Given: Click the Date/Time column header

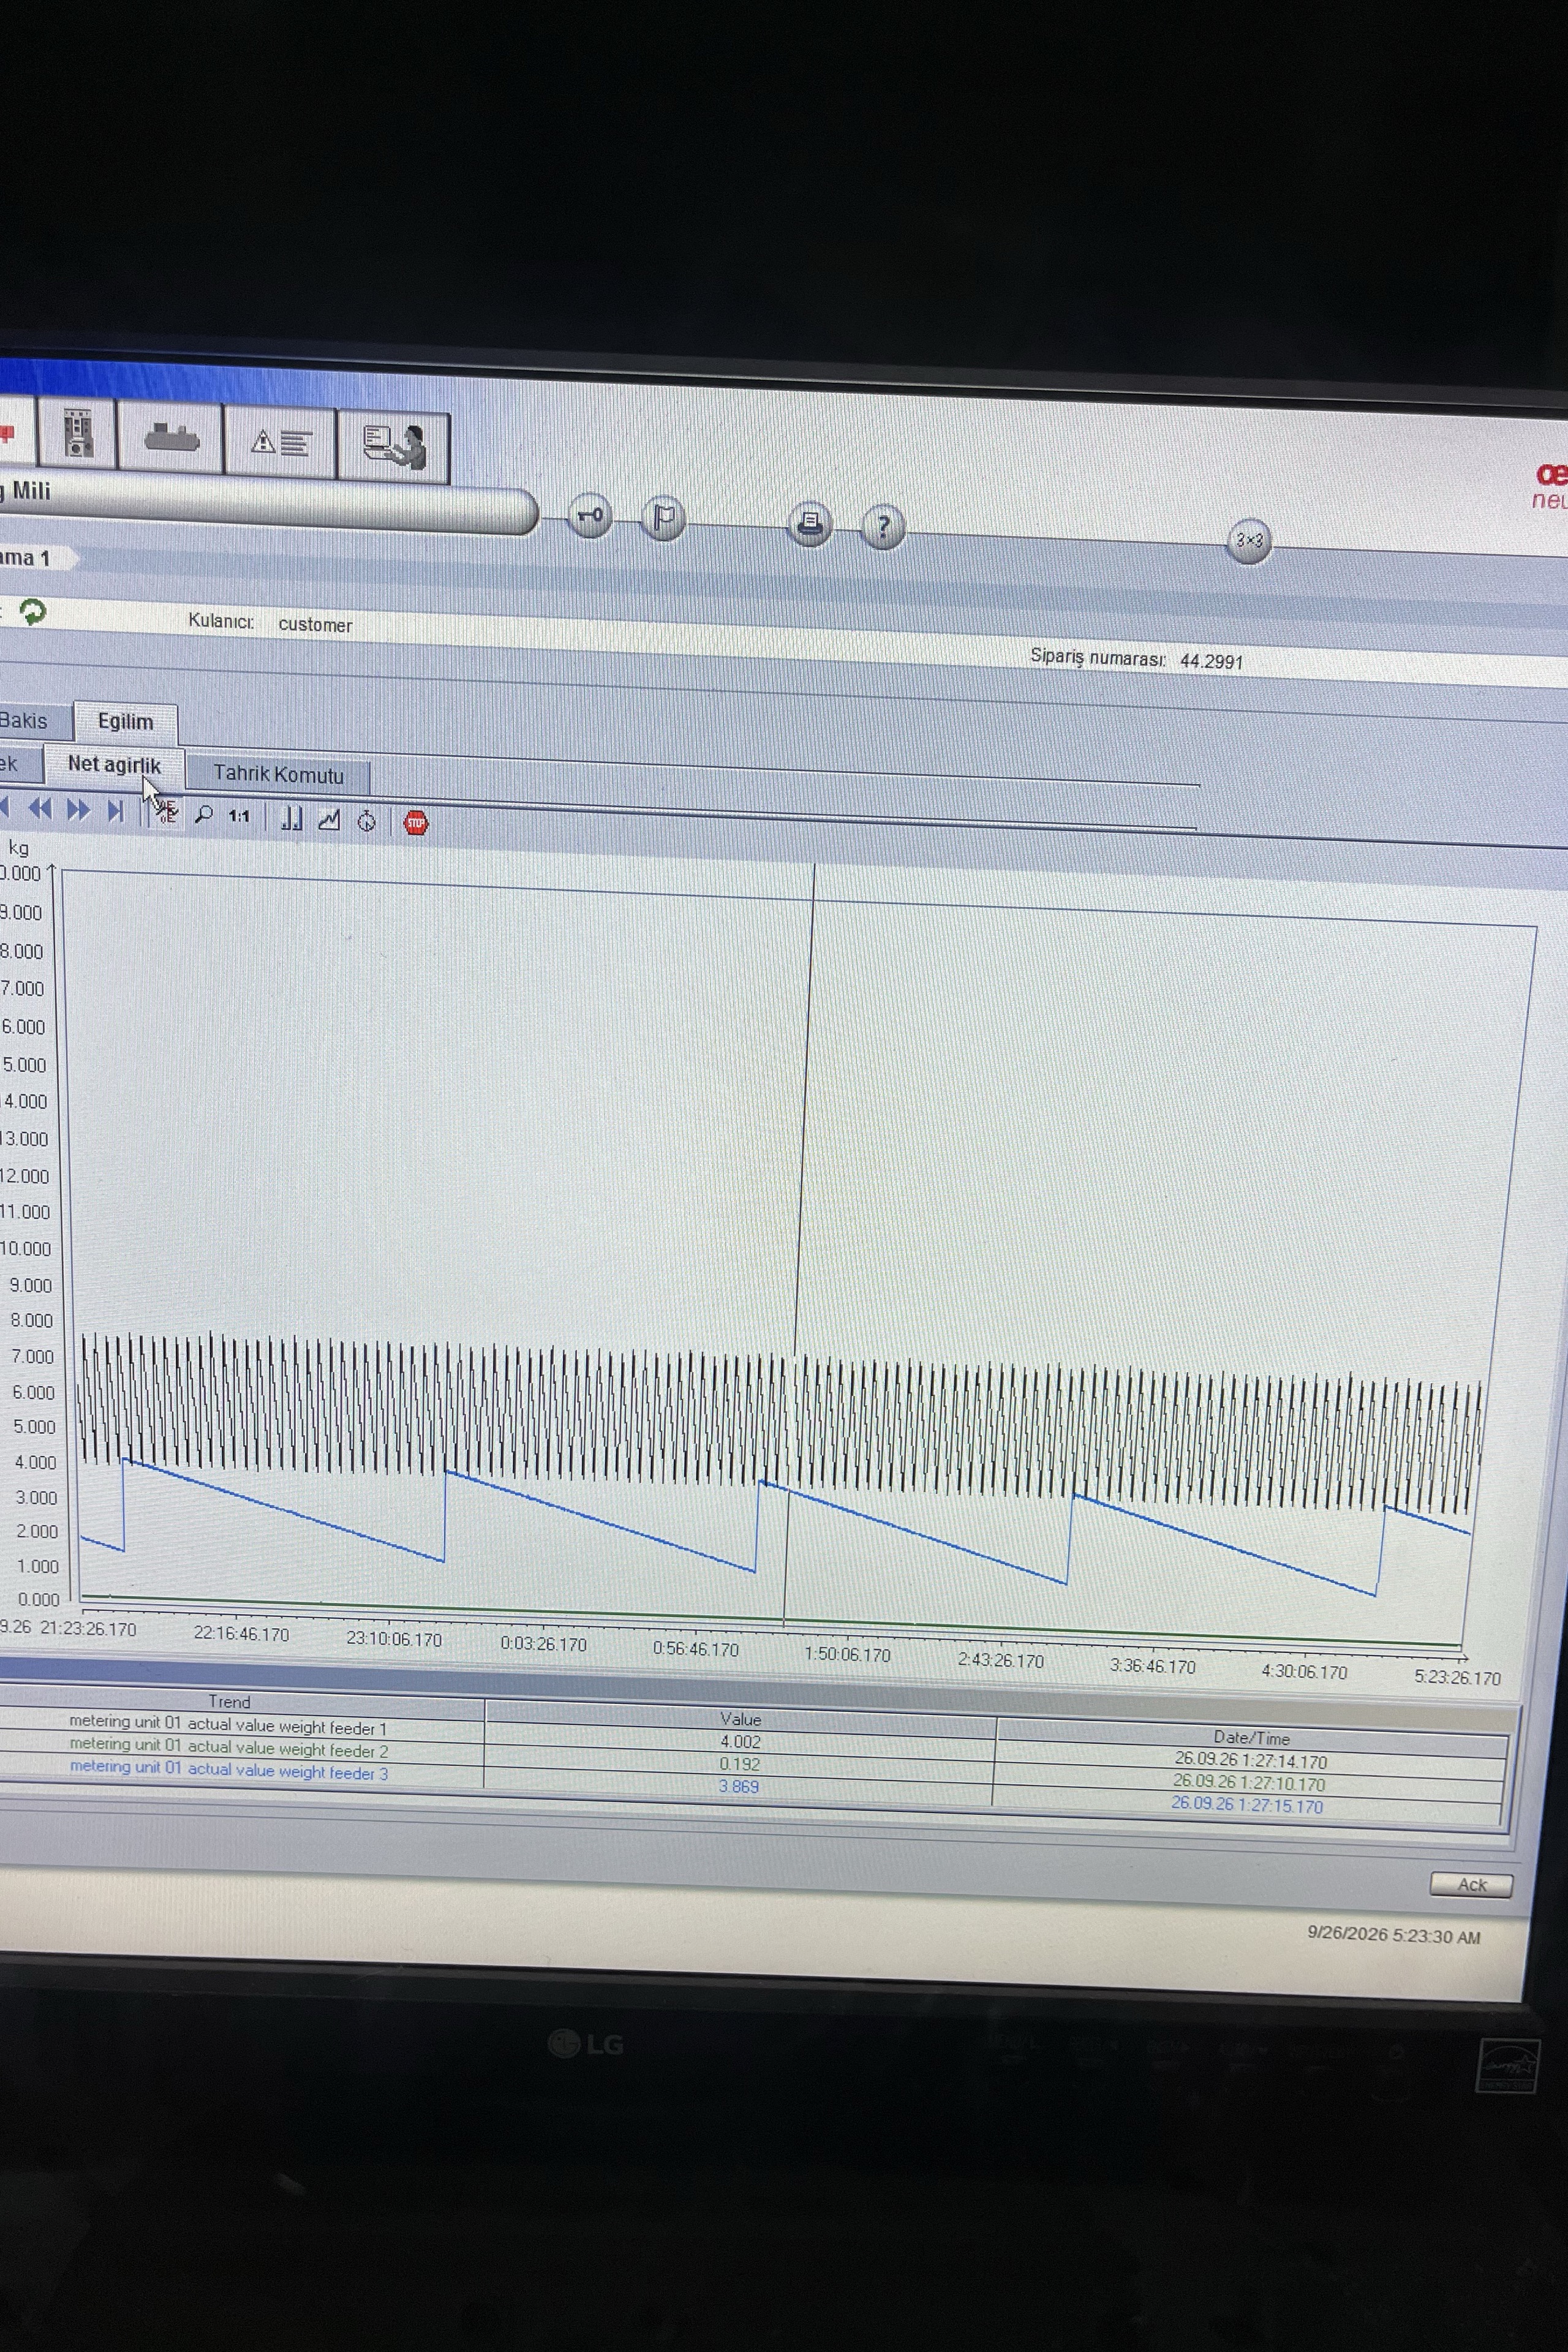Looking at the screenshot, I should pyautogui.click(x=1252, y=1737).
